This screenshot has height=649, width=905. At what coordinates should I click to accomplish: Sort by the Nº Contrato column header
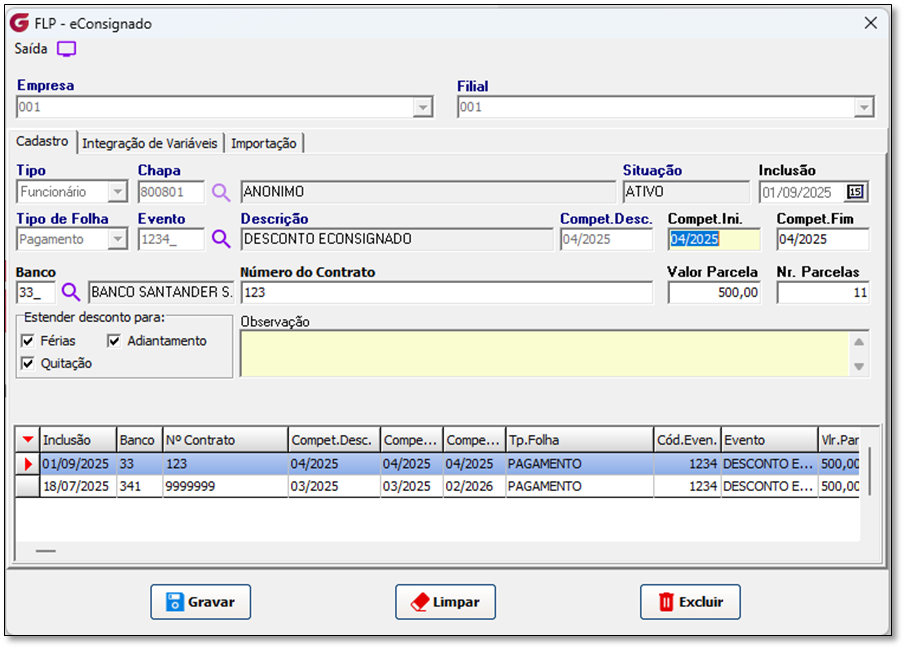click(225, 440)
